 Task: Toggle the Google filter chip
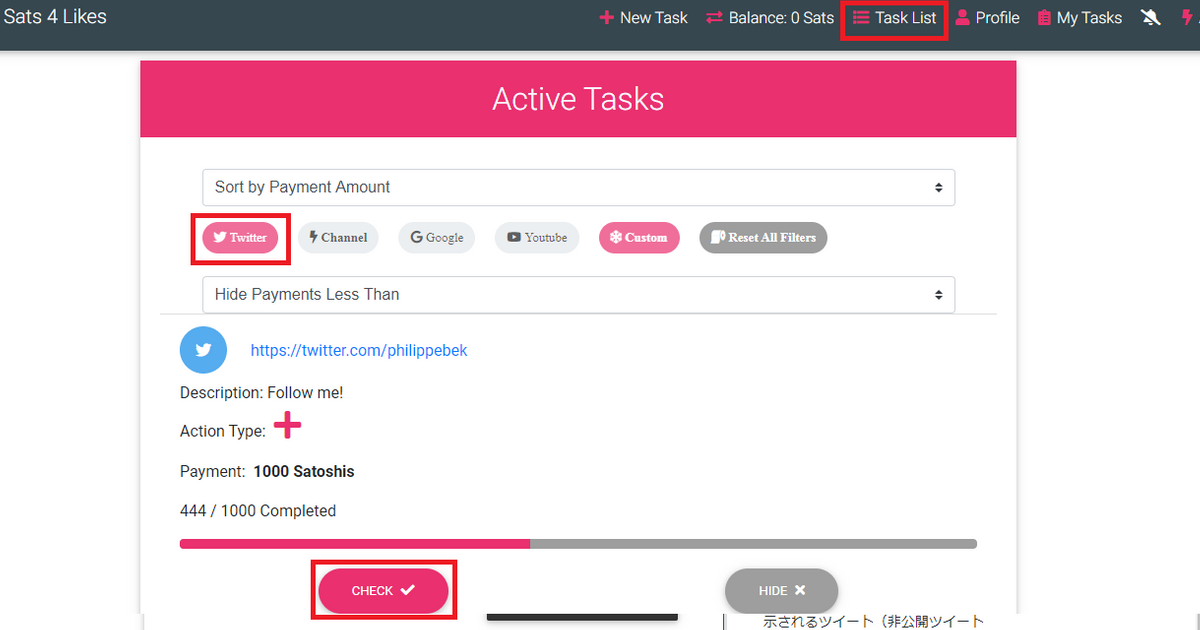436,238
